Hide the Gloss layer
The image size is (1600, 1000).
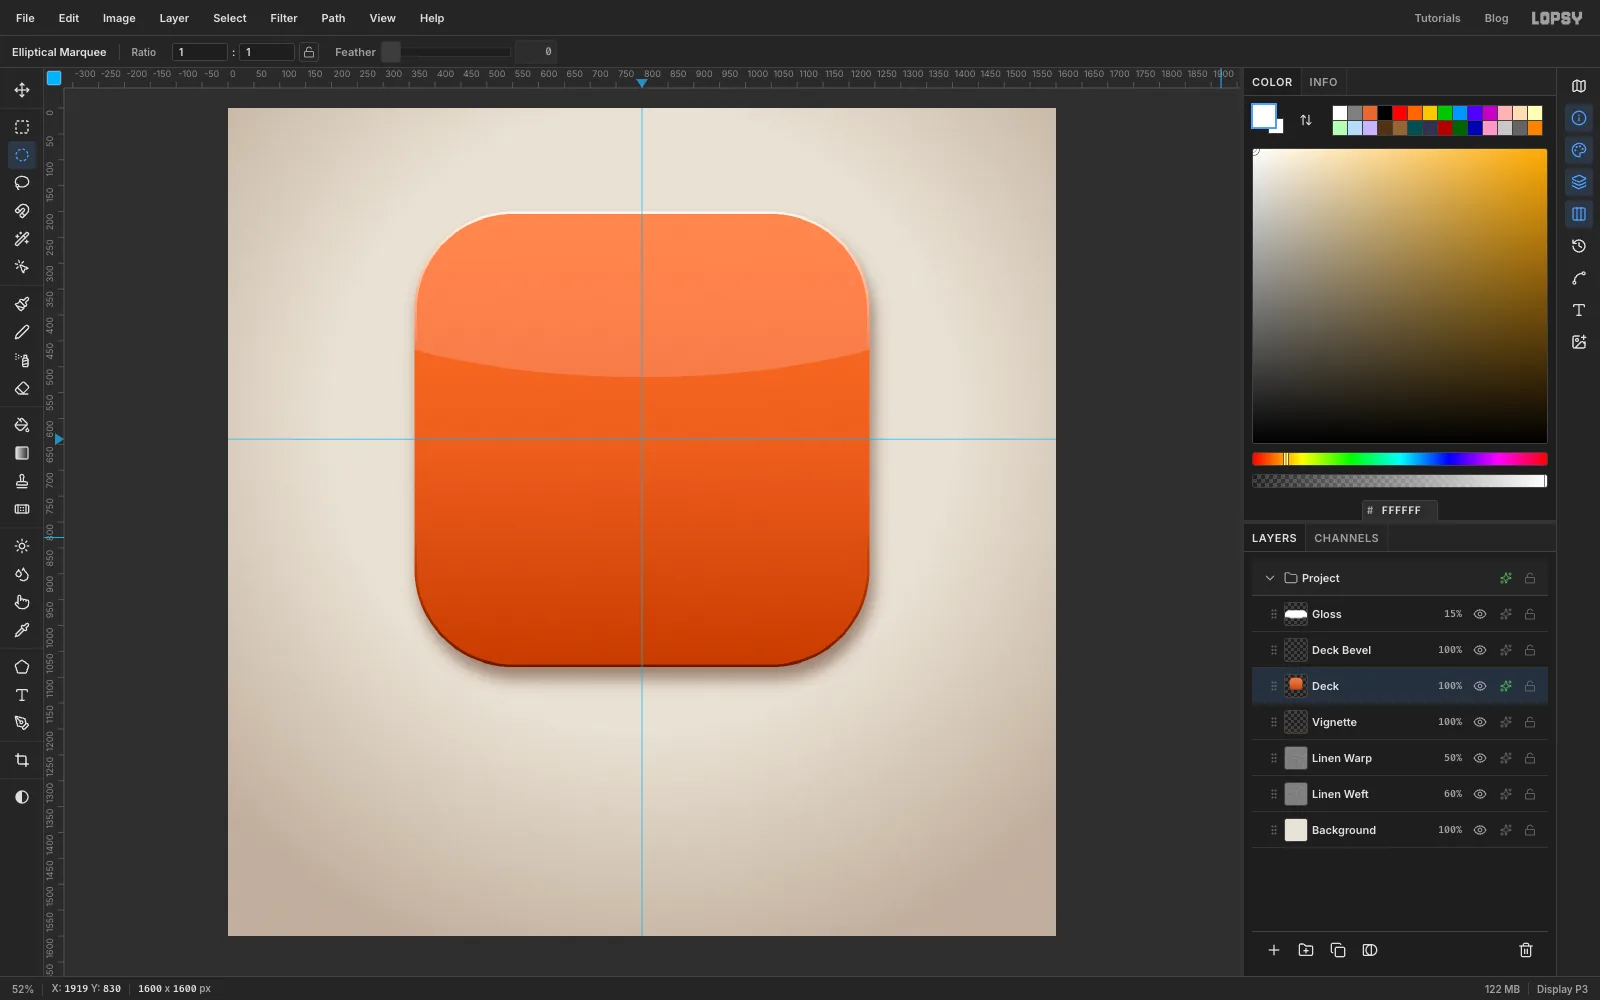tap(1480, 614)
